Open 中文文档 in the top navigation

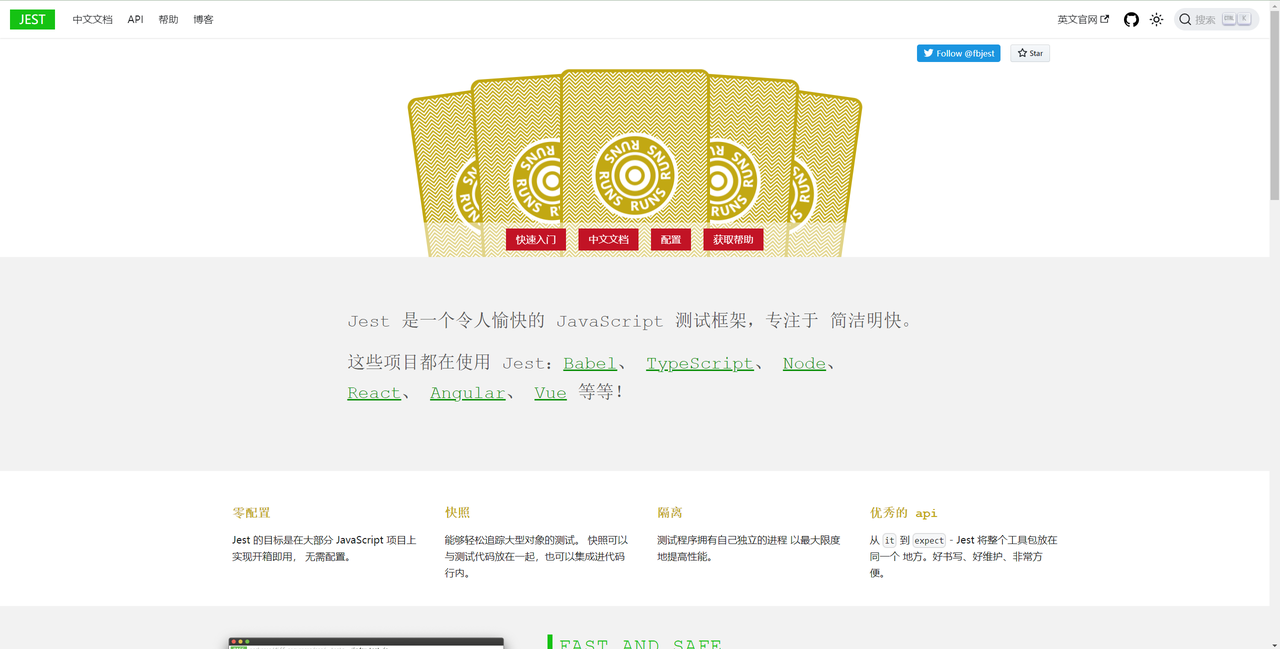point(92,19)
